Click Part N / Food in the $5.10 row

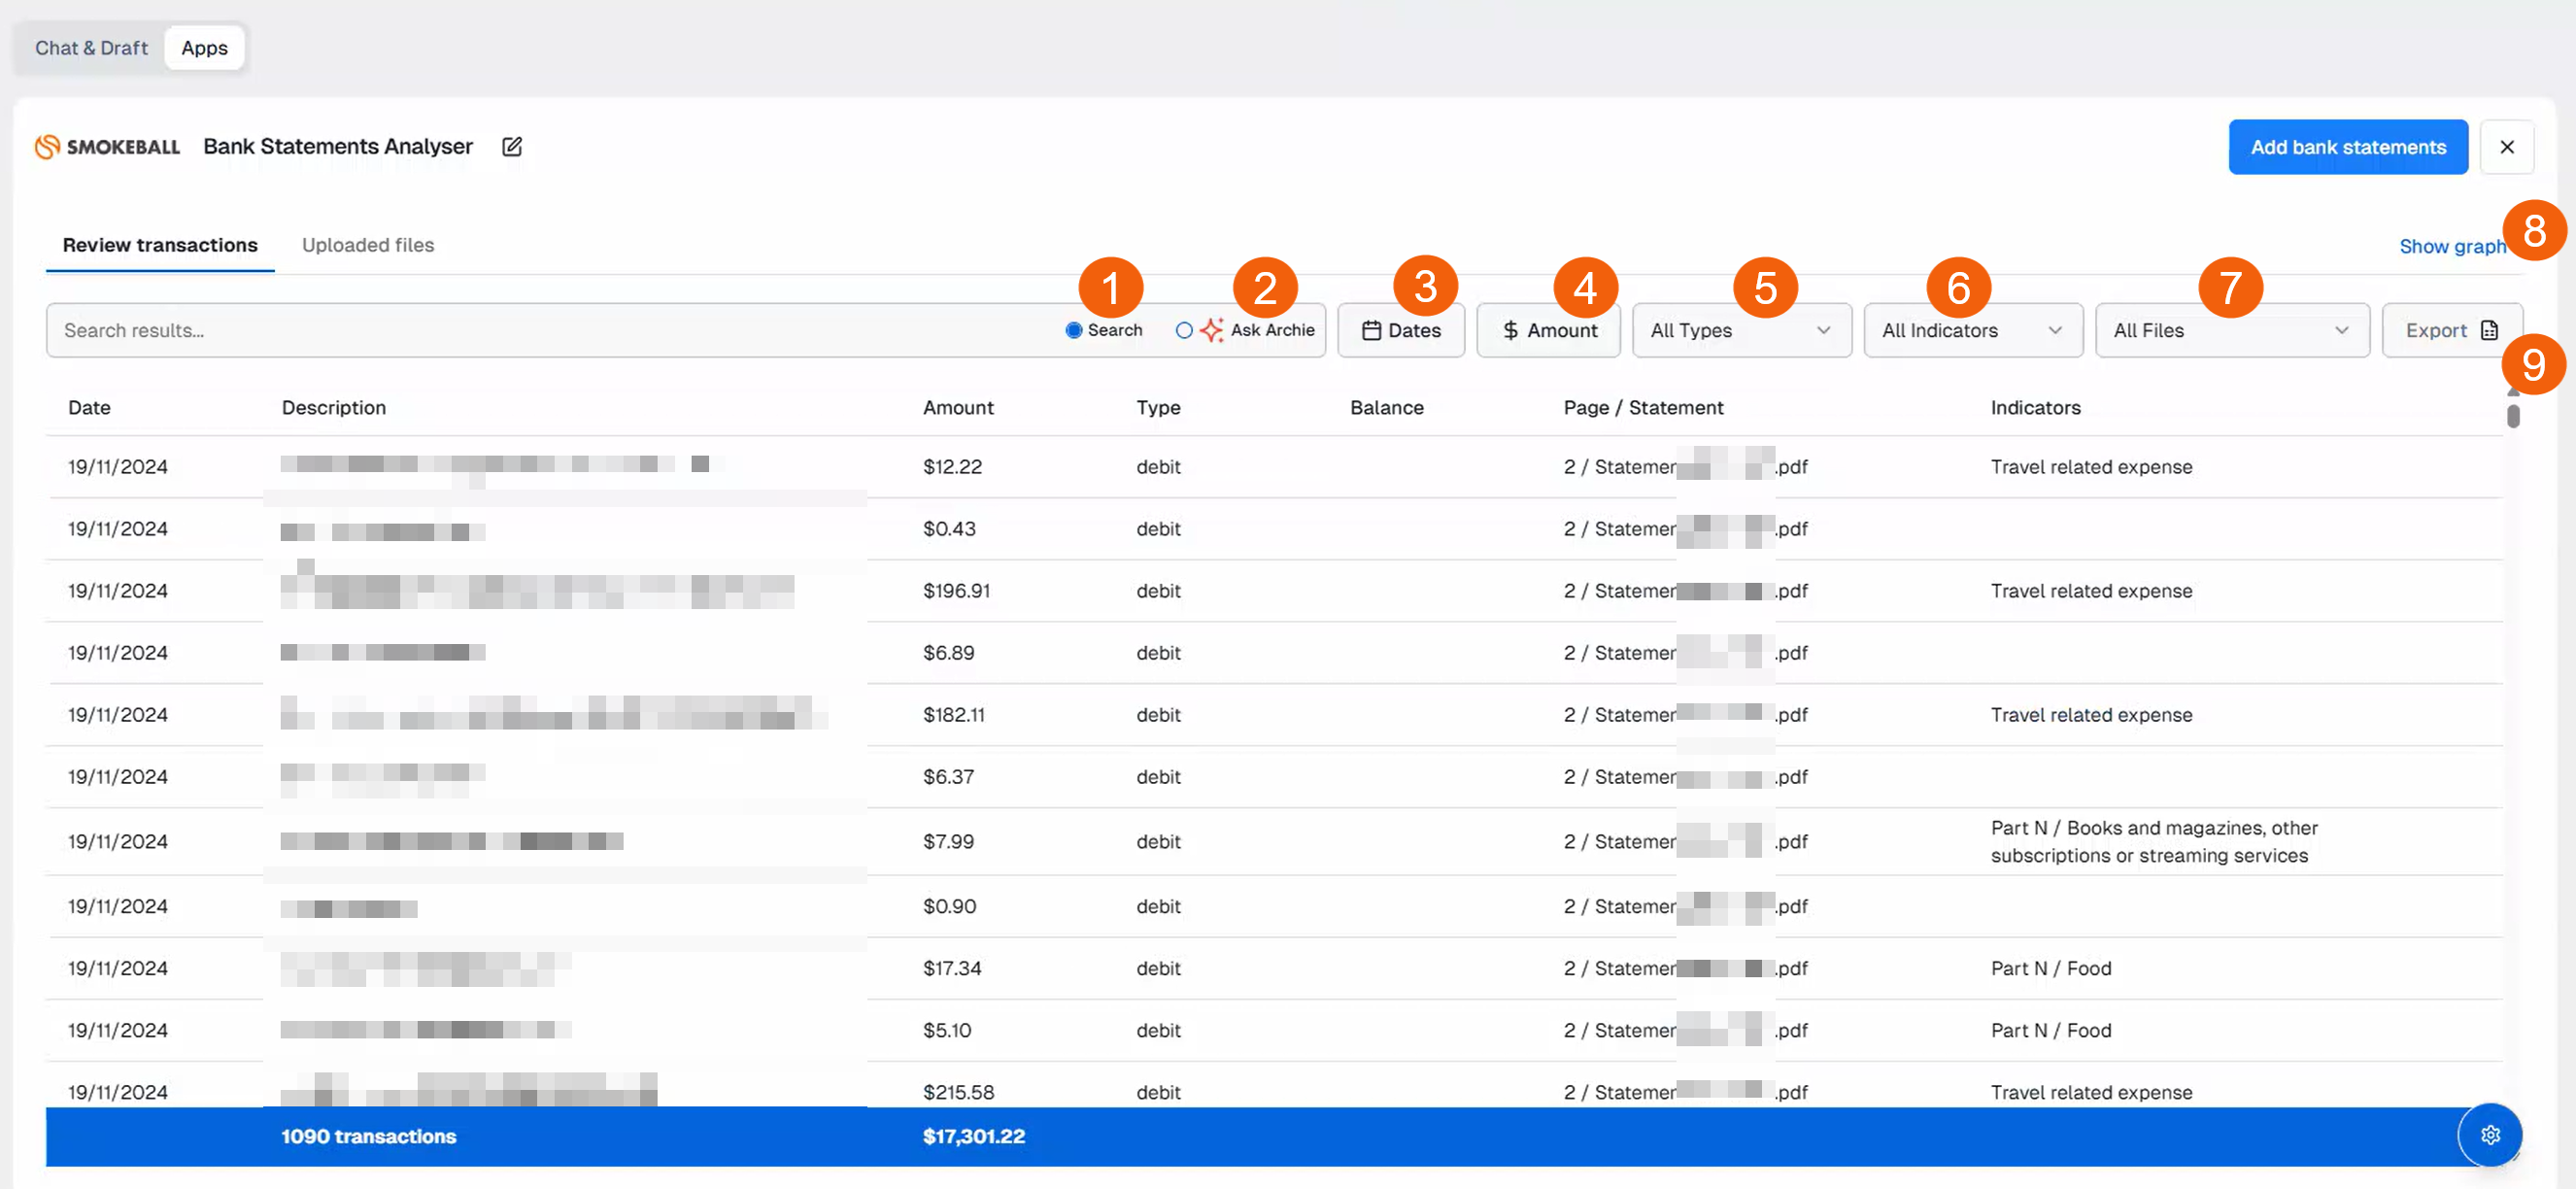click(x=2051, y=1031)
